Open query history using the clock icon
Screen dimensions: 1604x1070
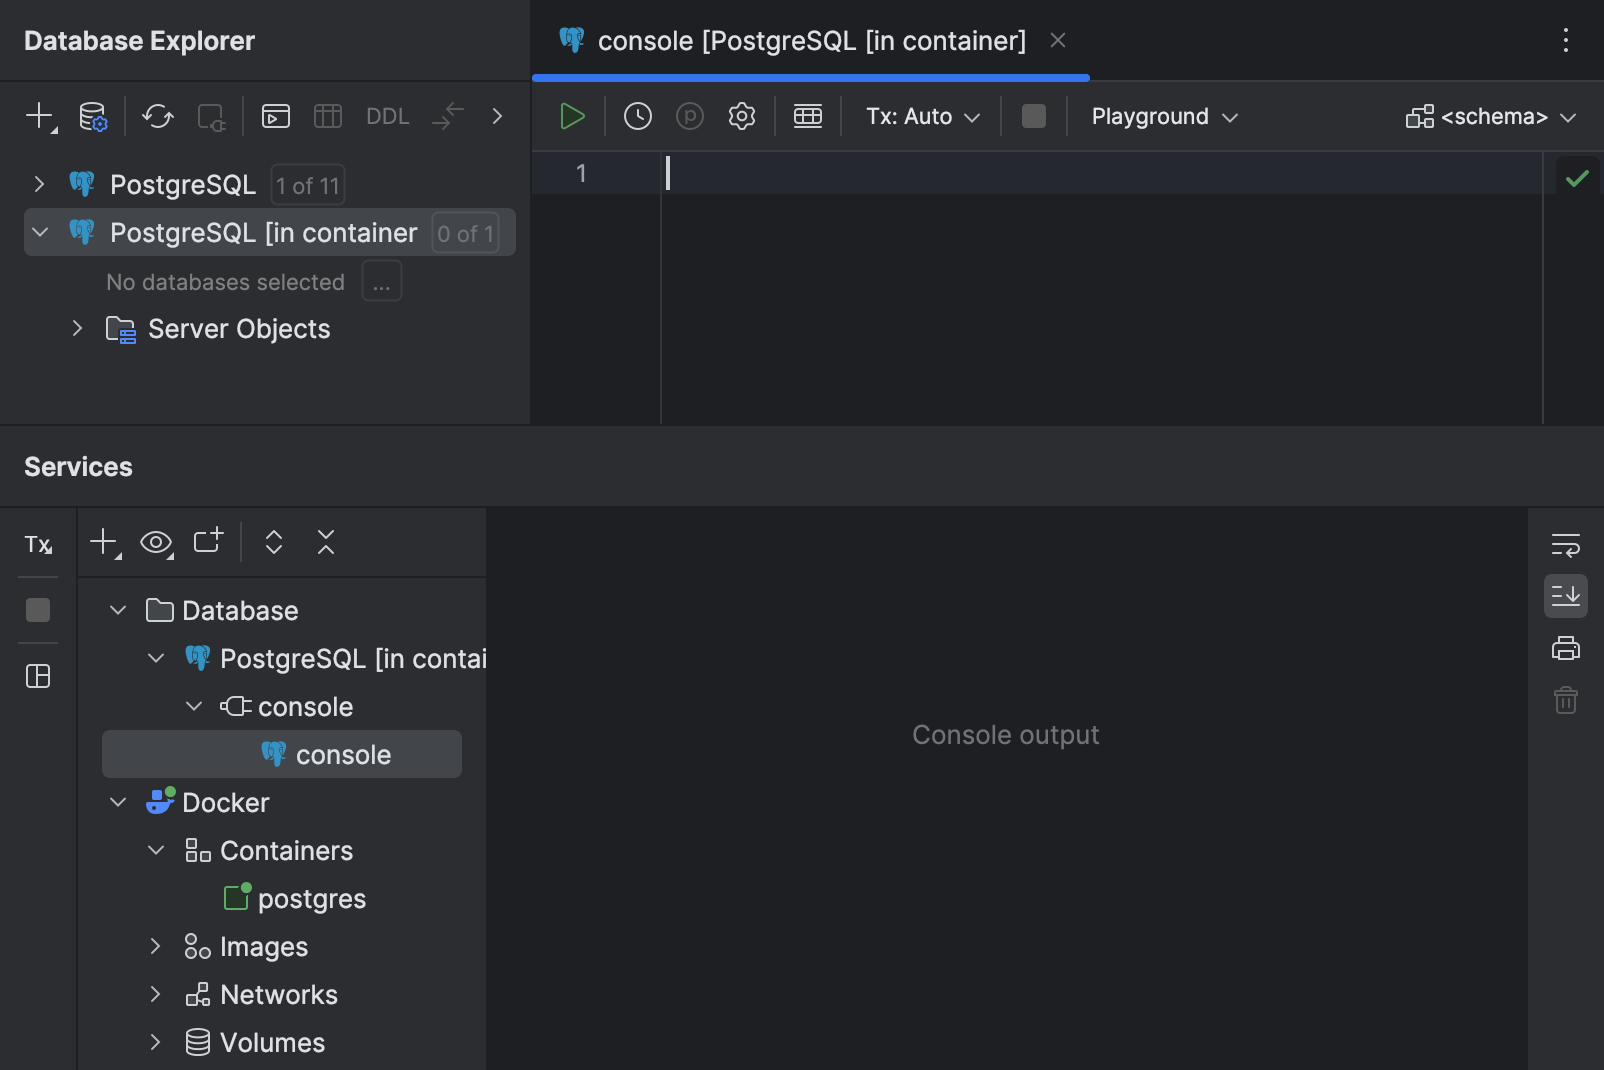click(x=637, y=115)
